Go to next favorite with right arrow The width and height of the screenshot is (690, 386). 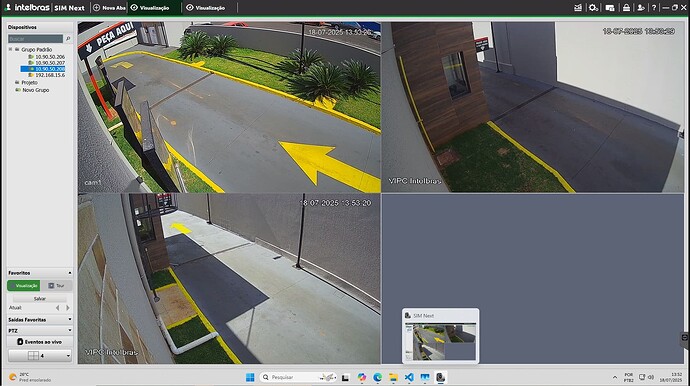coord(67,308)
